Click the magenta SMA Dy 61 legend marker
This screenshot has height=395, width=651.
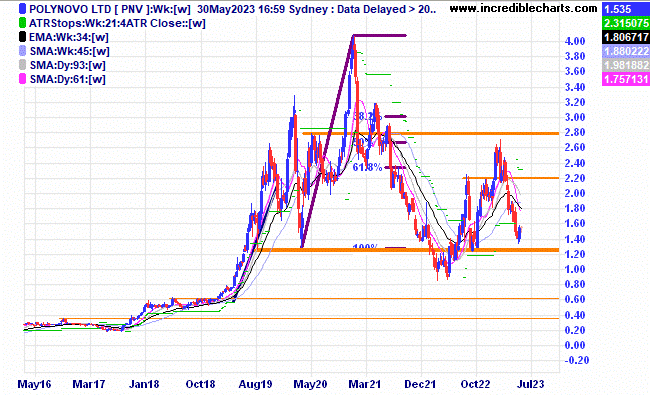click(22, 79)
